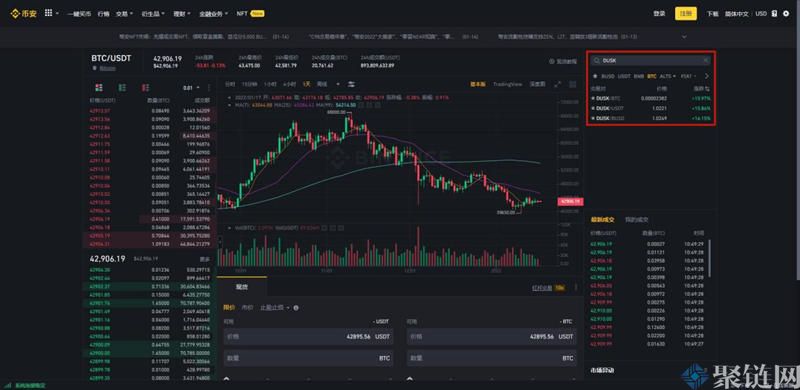The image size is (800, 390).
Task: Clear the DUSK search field
Action: pyautogui.click(x=706, y=61)
